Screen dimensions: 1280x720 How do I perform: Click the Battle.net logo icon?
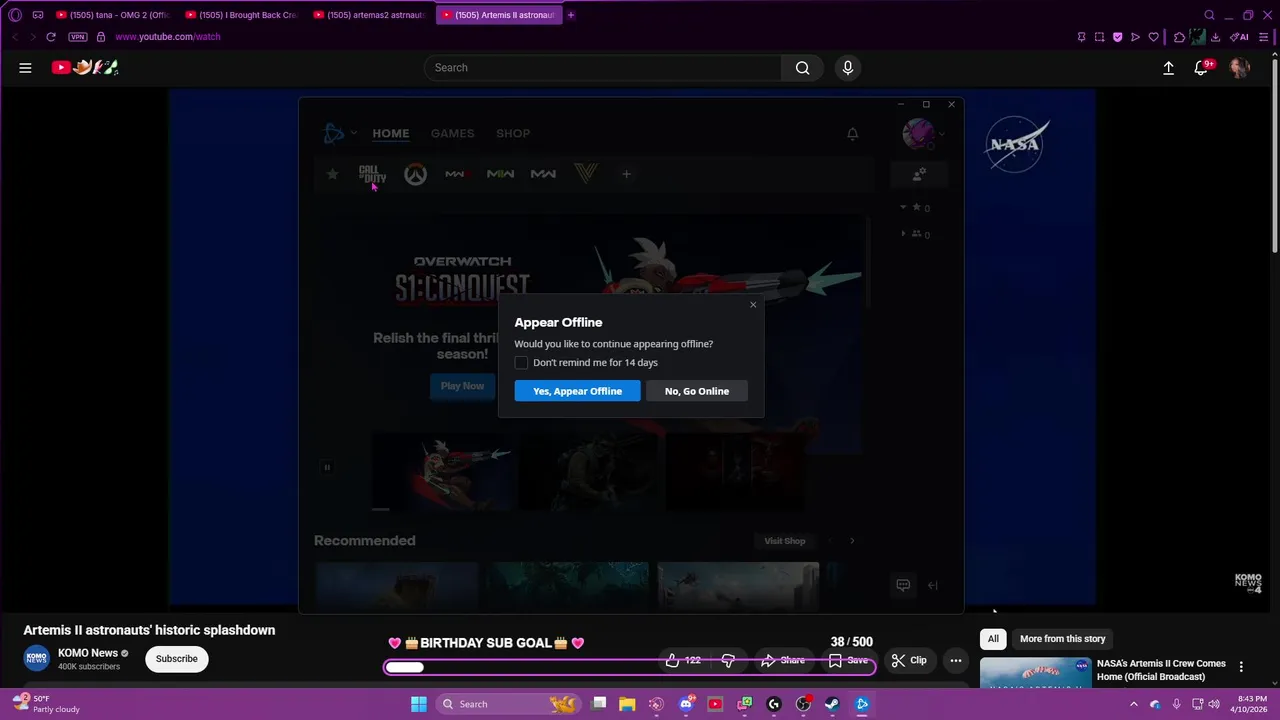pos(333,133)
